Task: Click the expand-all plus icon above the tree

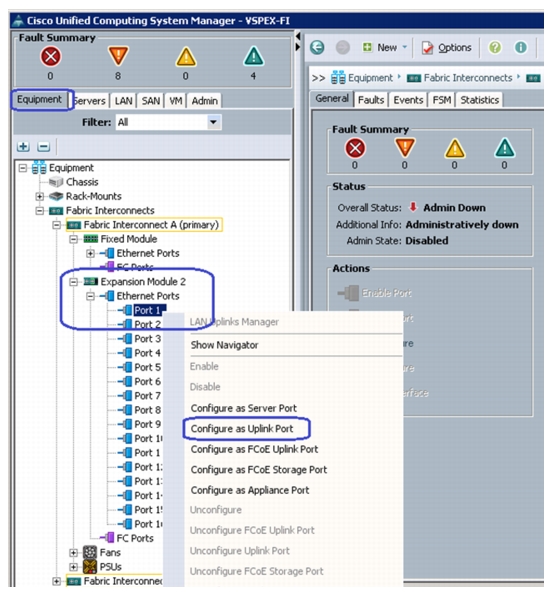Action: point(24,146)
